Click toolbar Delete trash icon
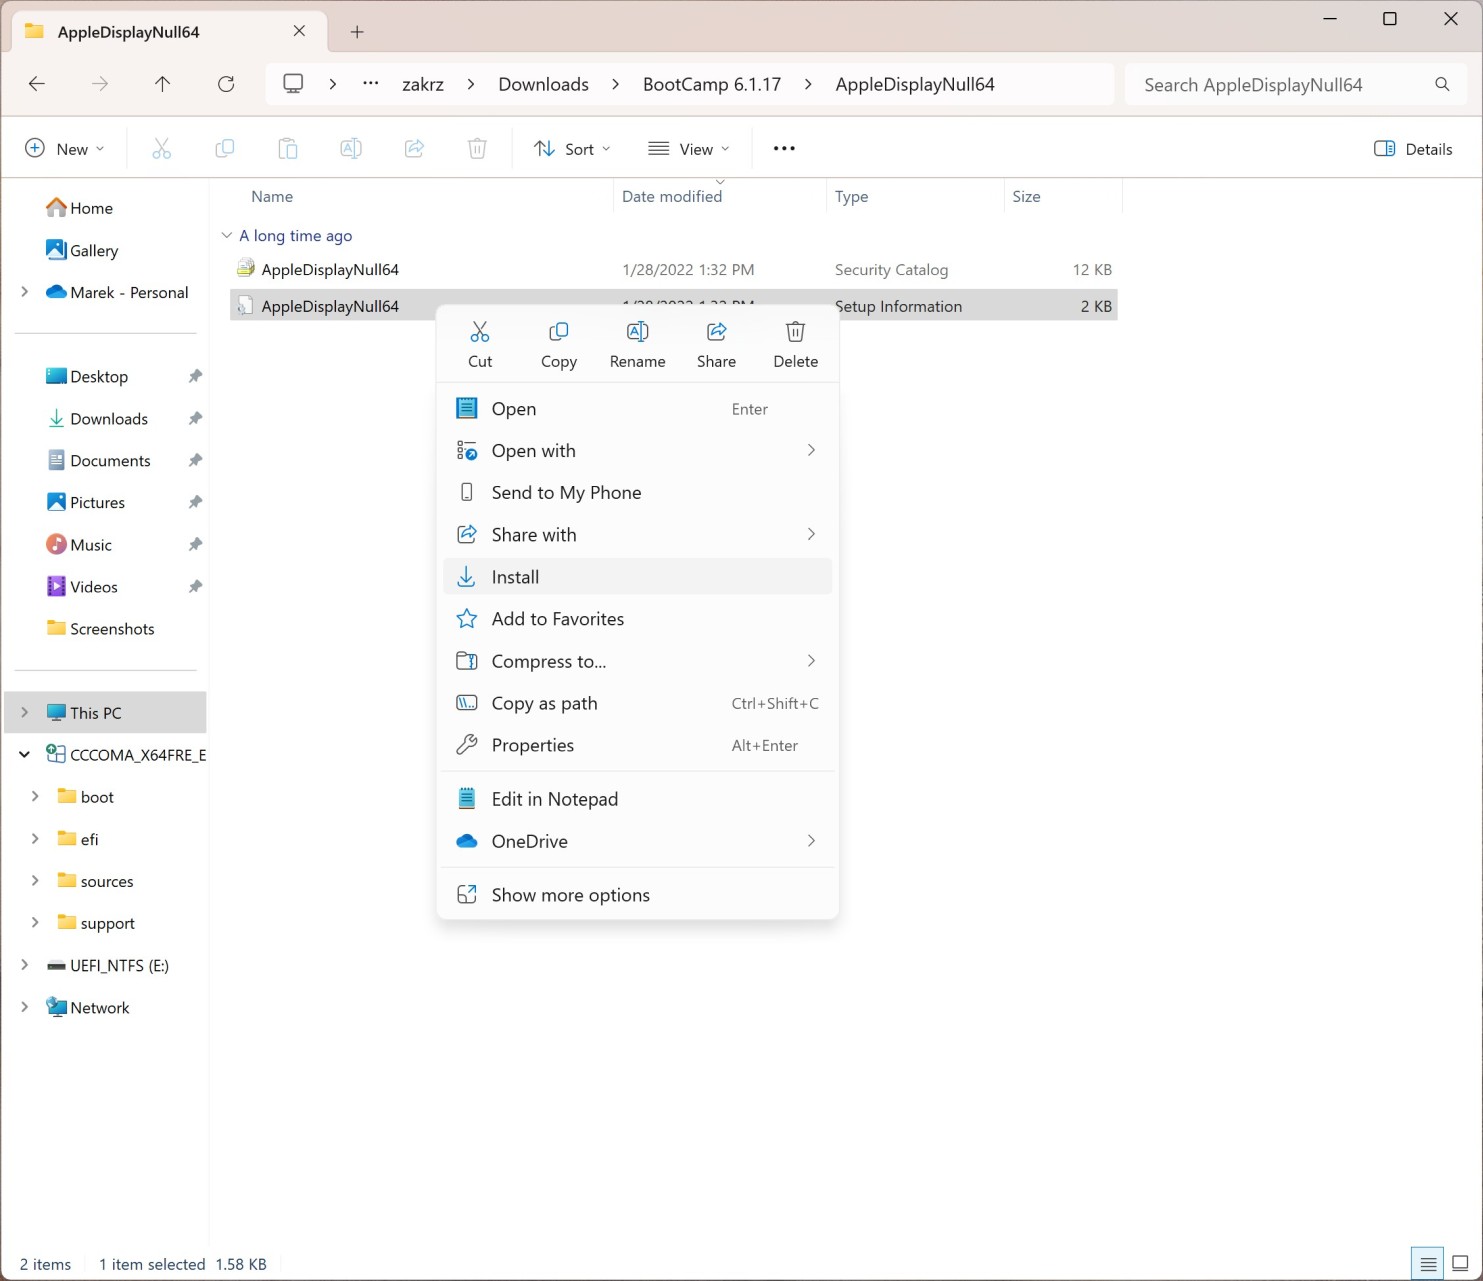 click(x=477, y=149)
